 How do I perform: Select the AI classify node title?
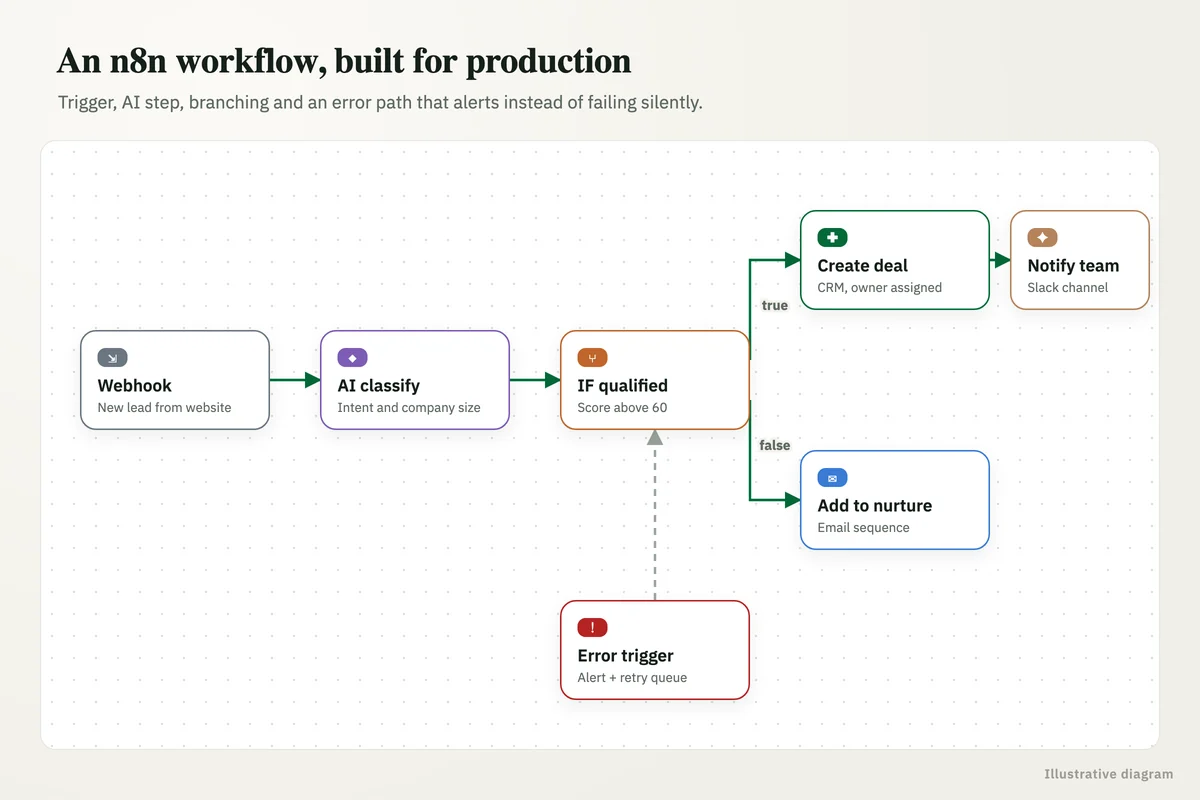(x=379, y=385)
